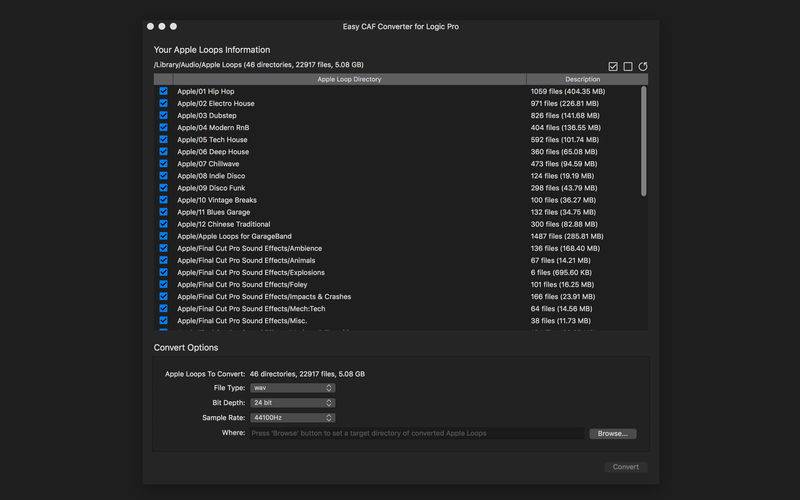
Task: Select the Sound Effects/Foley row text
Action: click(x=242, y=284)
